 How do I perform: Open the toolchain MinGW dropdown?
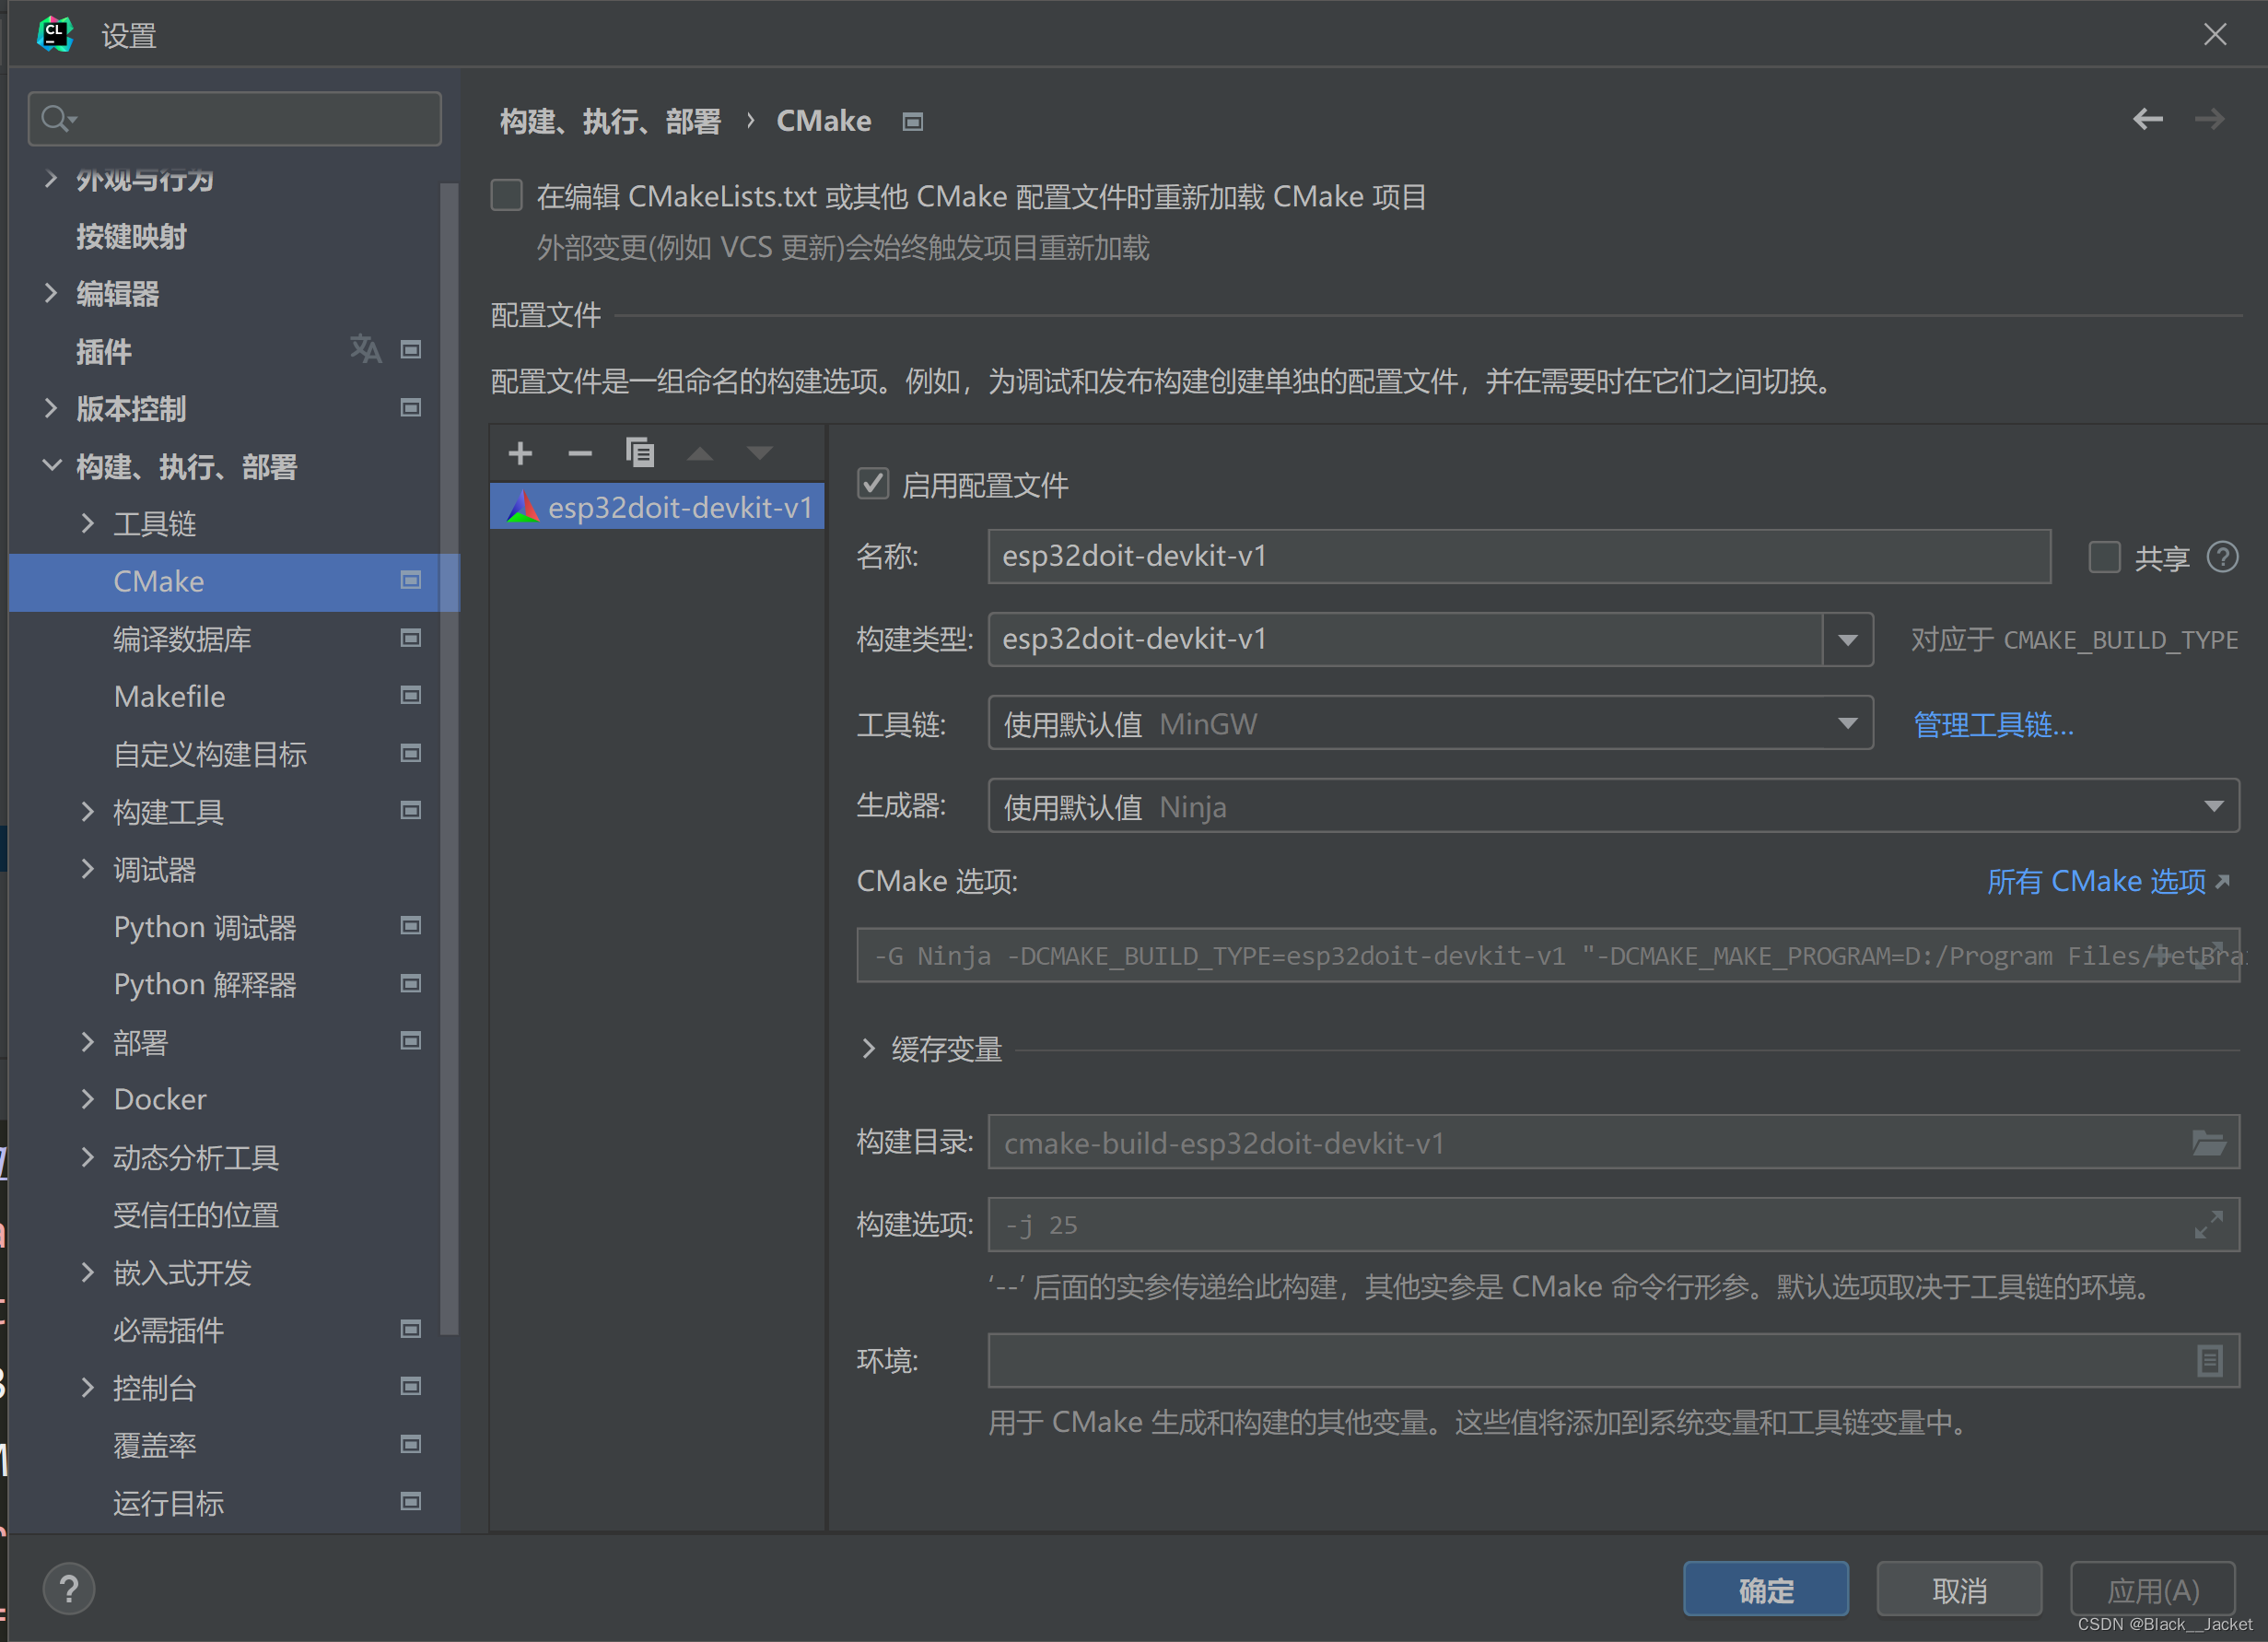[x=1847, y=723]
